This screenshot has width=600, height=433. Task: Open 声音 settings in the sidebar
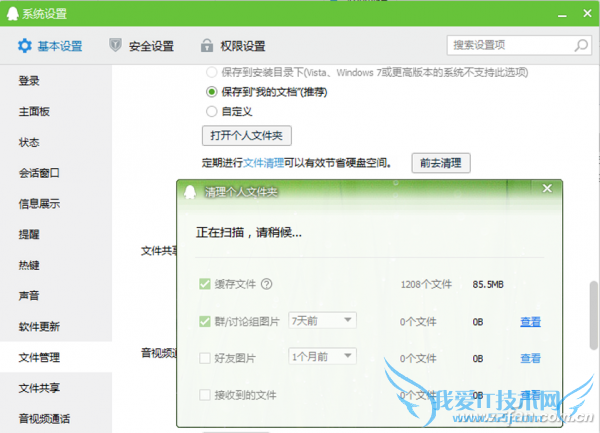tap(56, 296)
